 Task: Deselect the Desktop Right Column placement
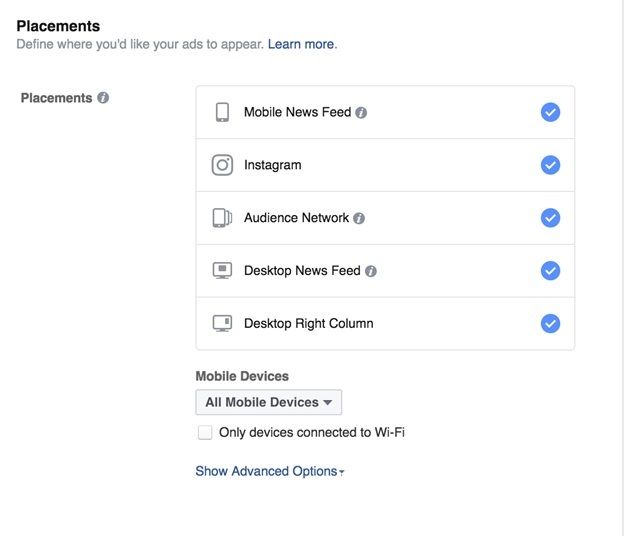tap(550, 324)
